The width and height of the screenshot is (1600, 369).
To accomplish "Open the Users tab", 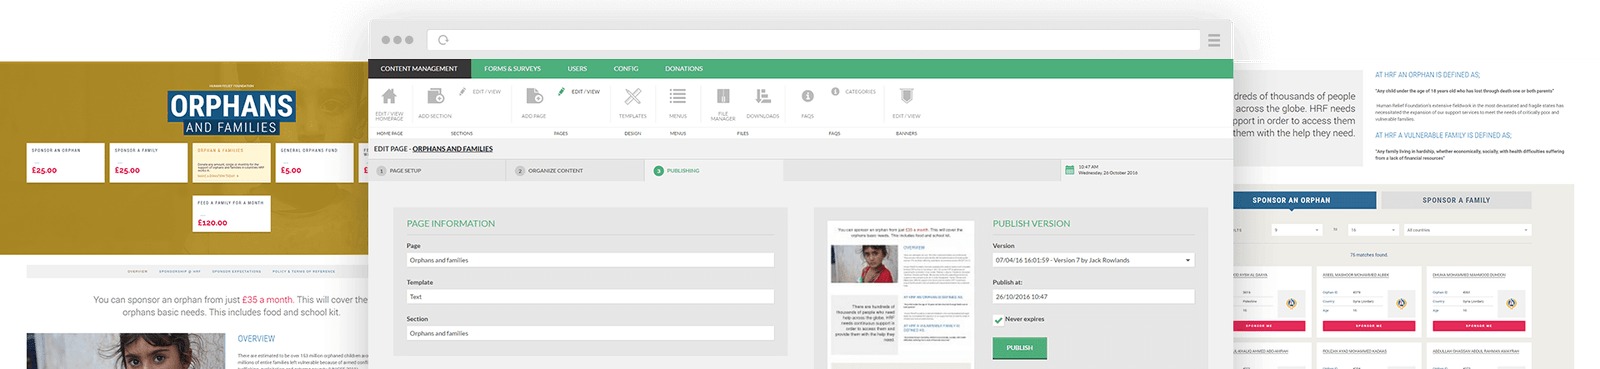I will click(577, 69).
